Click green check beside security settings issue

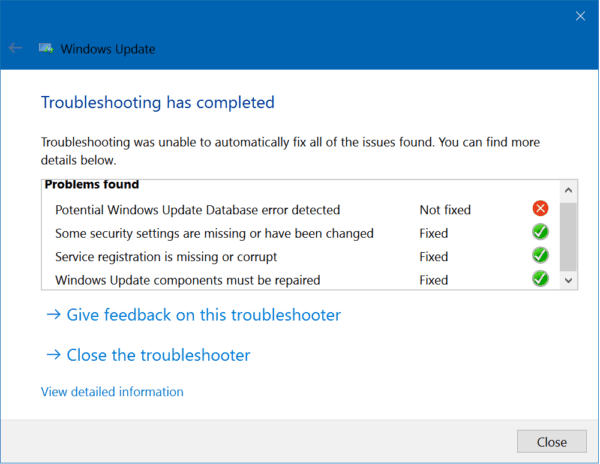pos(540,232)
